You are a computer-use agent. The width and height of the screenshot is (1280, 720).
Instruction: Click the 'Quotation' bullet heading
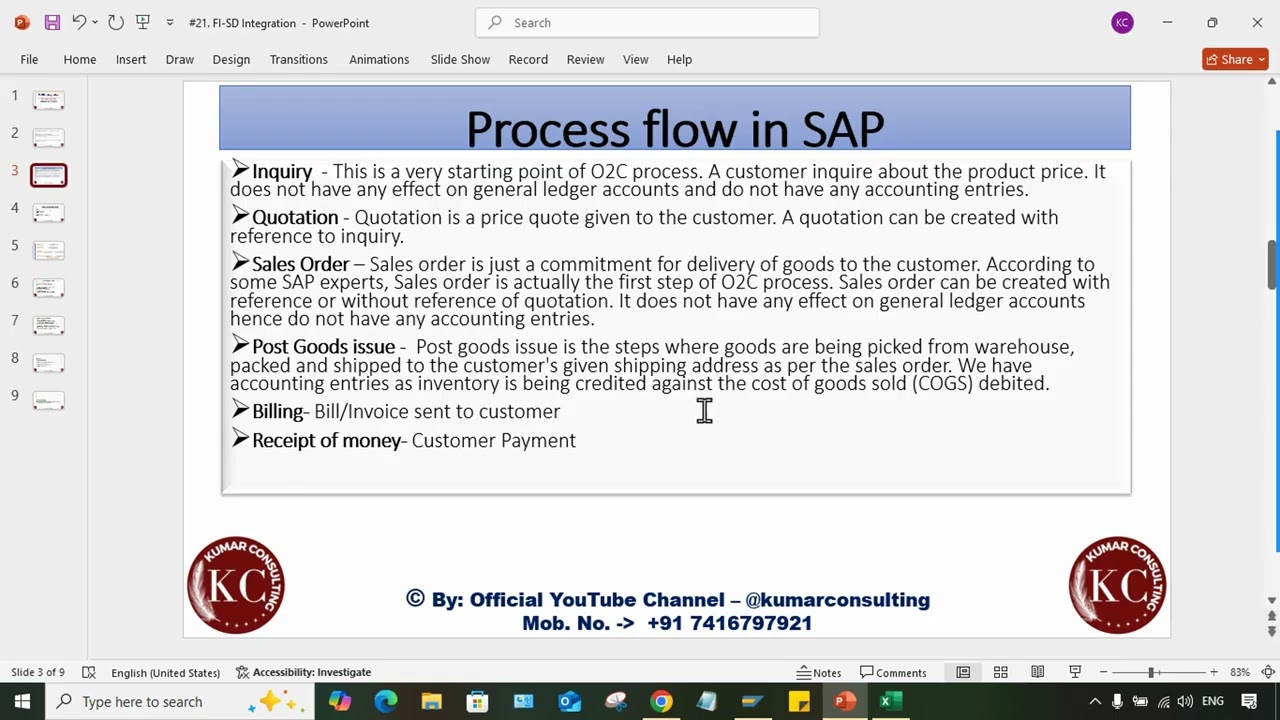pos(295,217)
